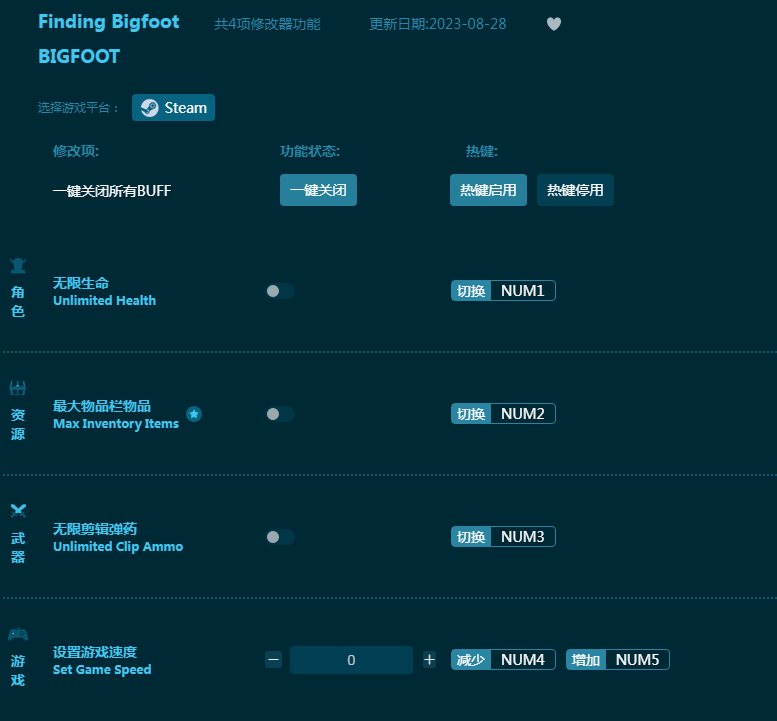Click the heart favorite icon

point(554,24)
